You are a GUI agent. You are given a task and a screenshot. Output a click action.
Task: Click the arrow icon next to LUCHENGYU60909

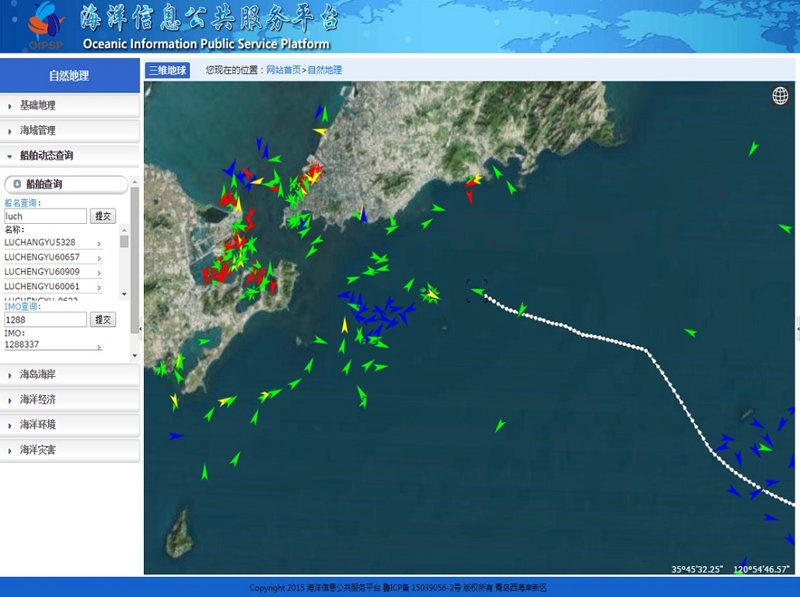click(99, 273)
